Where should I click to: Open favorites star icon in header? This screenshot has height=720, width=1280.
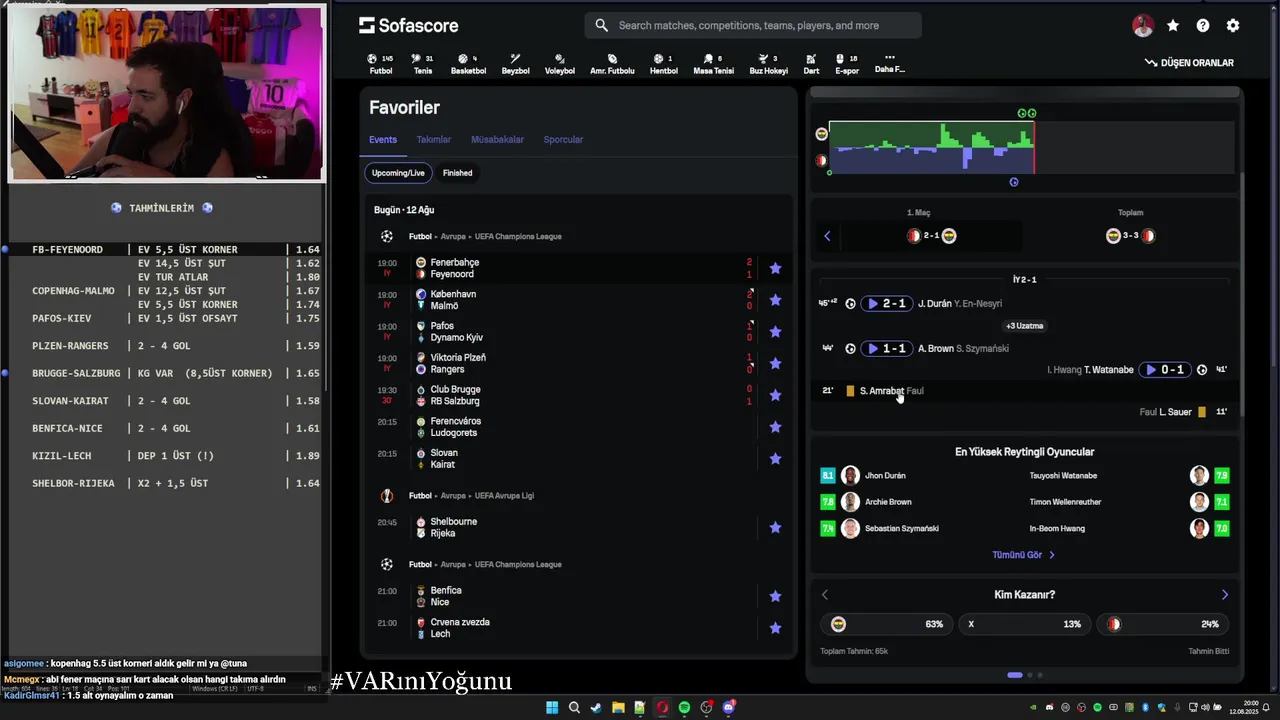(1173, 26)
